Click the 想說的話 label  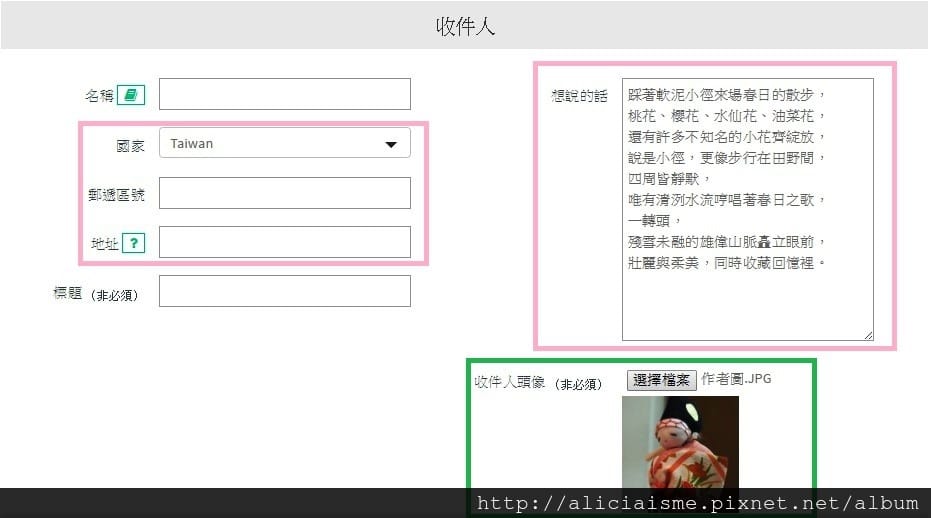tap(580, 96)
